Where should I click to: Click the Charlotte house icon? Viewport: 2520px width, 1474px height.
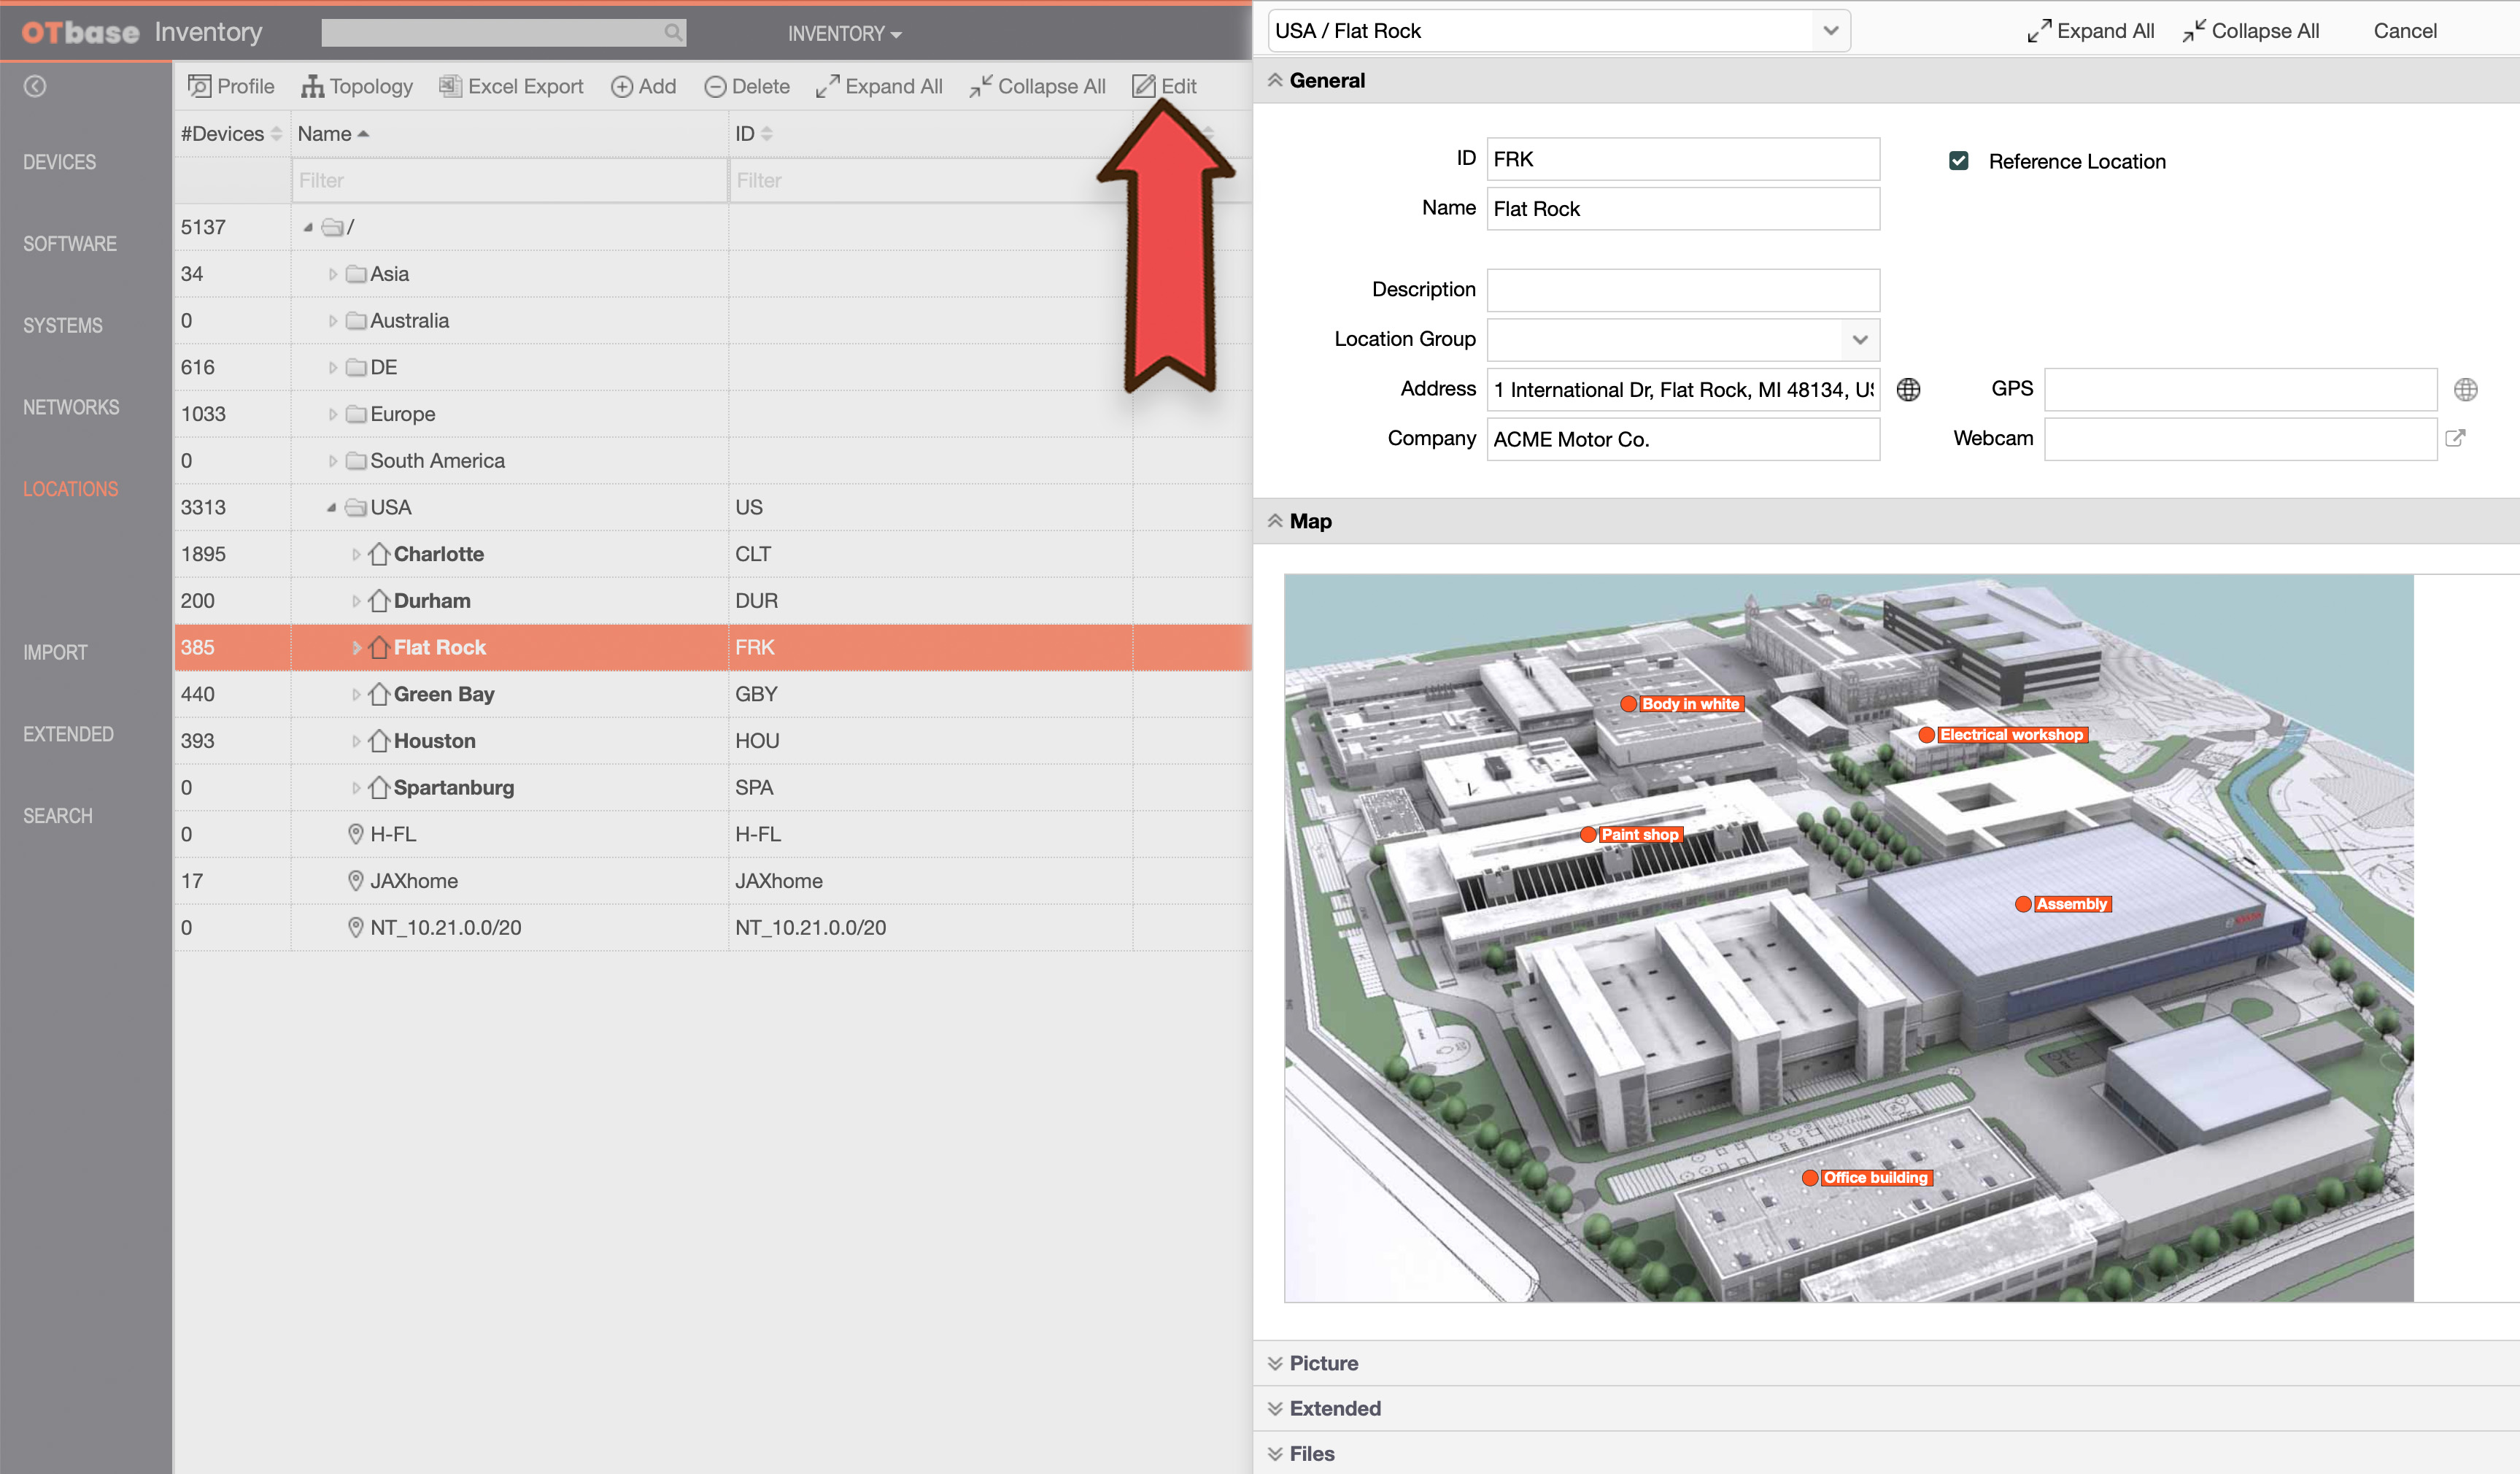378,554
